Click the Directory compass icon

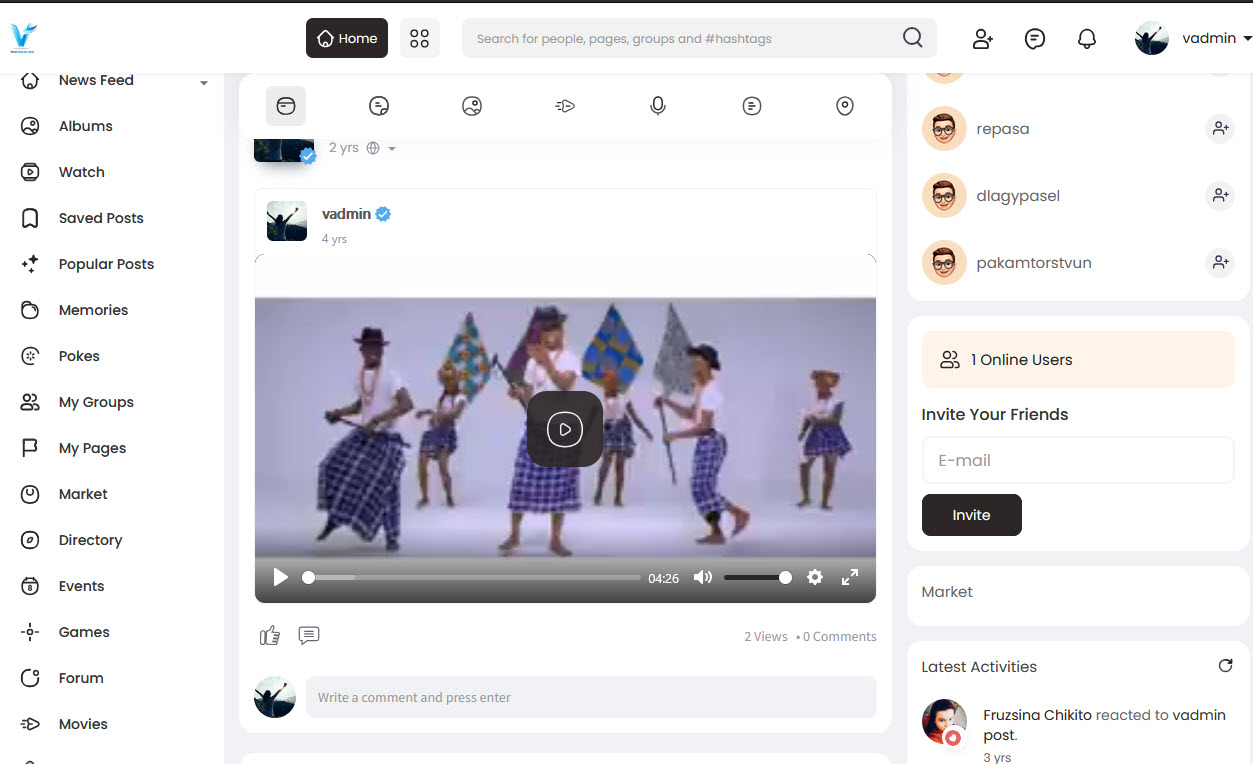point(30,540)
